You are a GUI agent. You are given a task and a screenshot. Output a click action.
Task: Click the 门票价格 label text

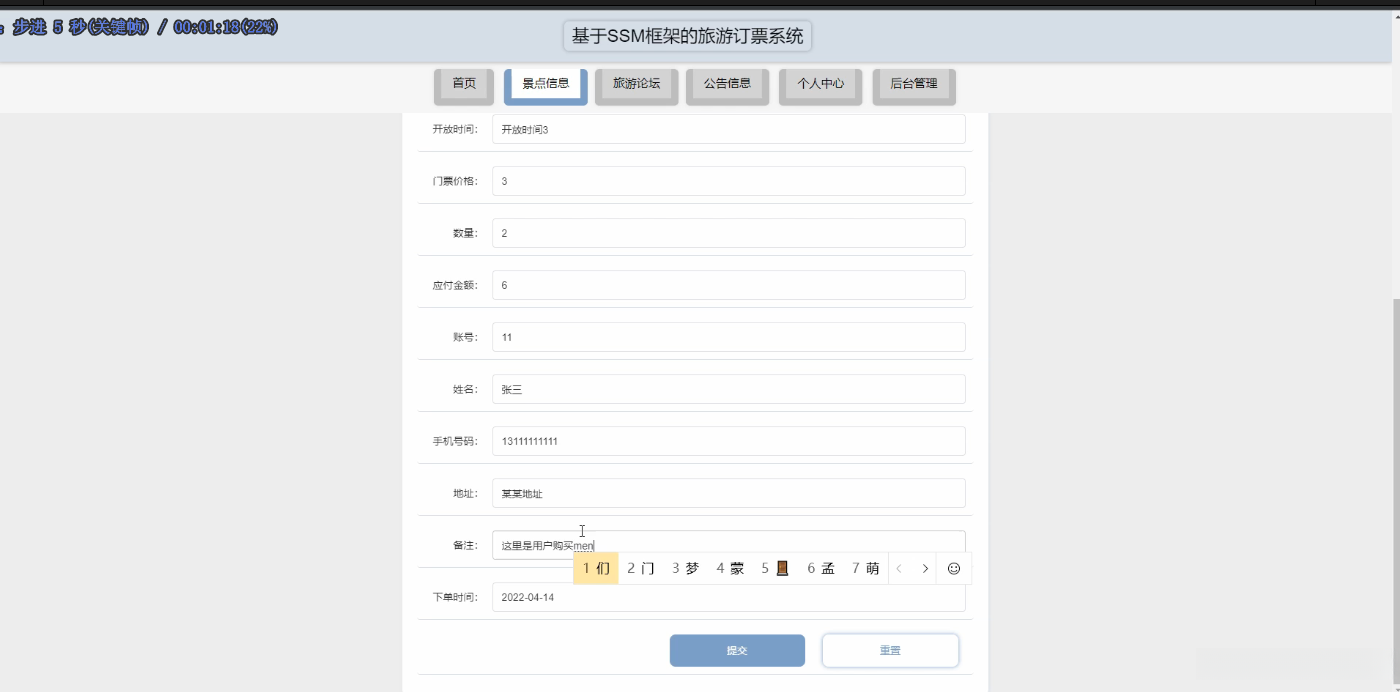pos(455,181)
